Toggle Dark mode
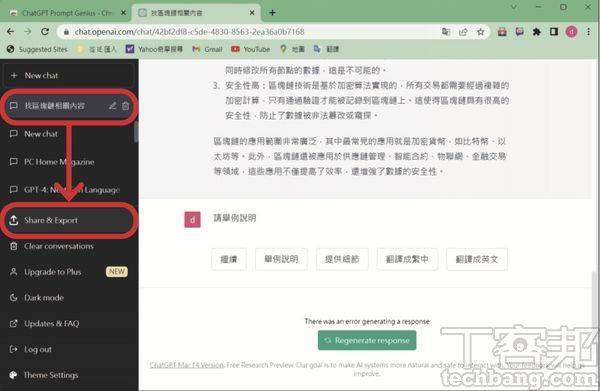 click(x=69, y=297)
